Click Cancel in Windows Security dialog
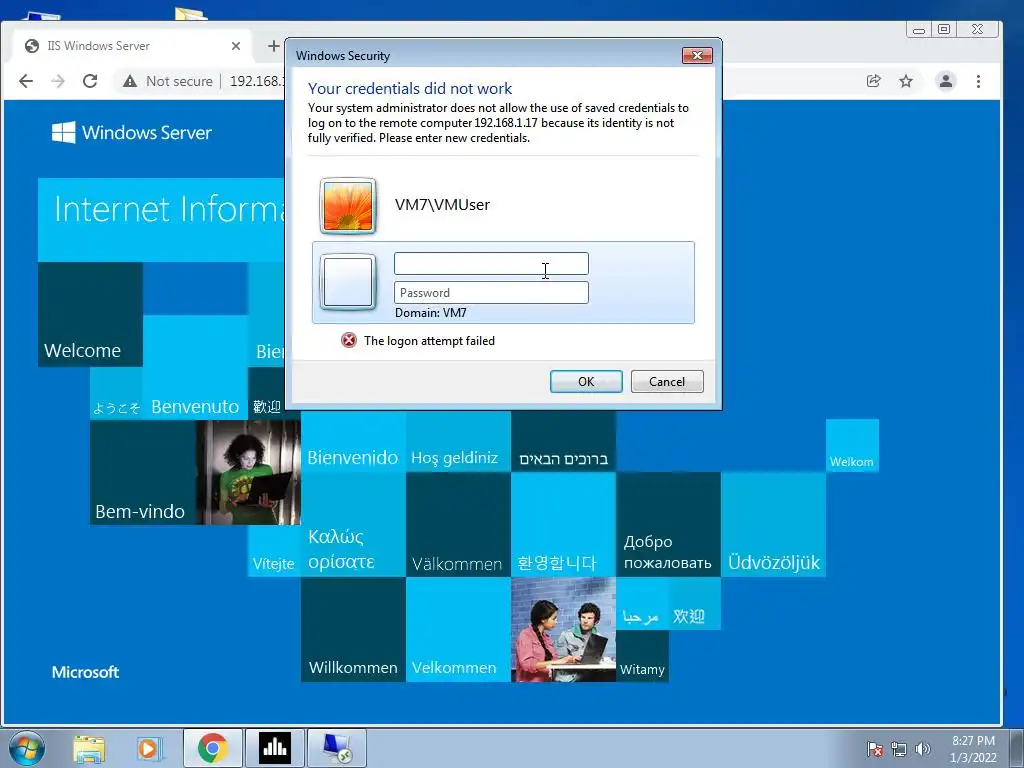The image size is (1024, 768). (x=667, y=381)
